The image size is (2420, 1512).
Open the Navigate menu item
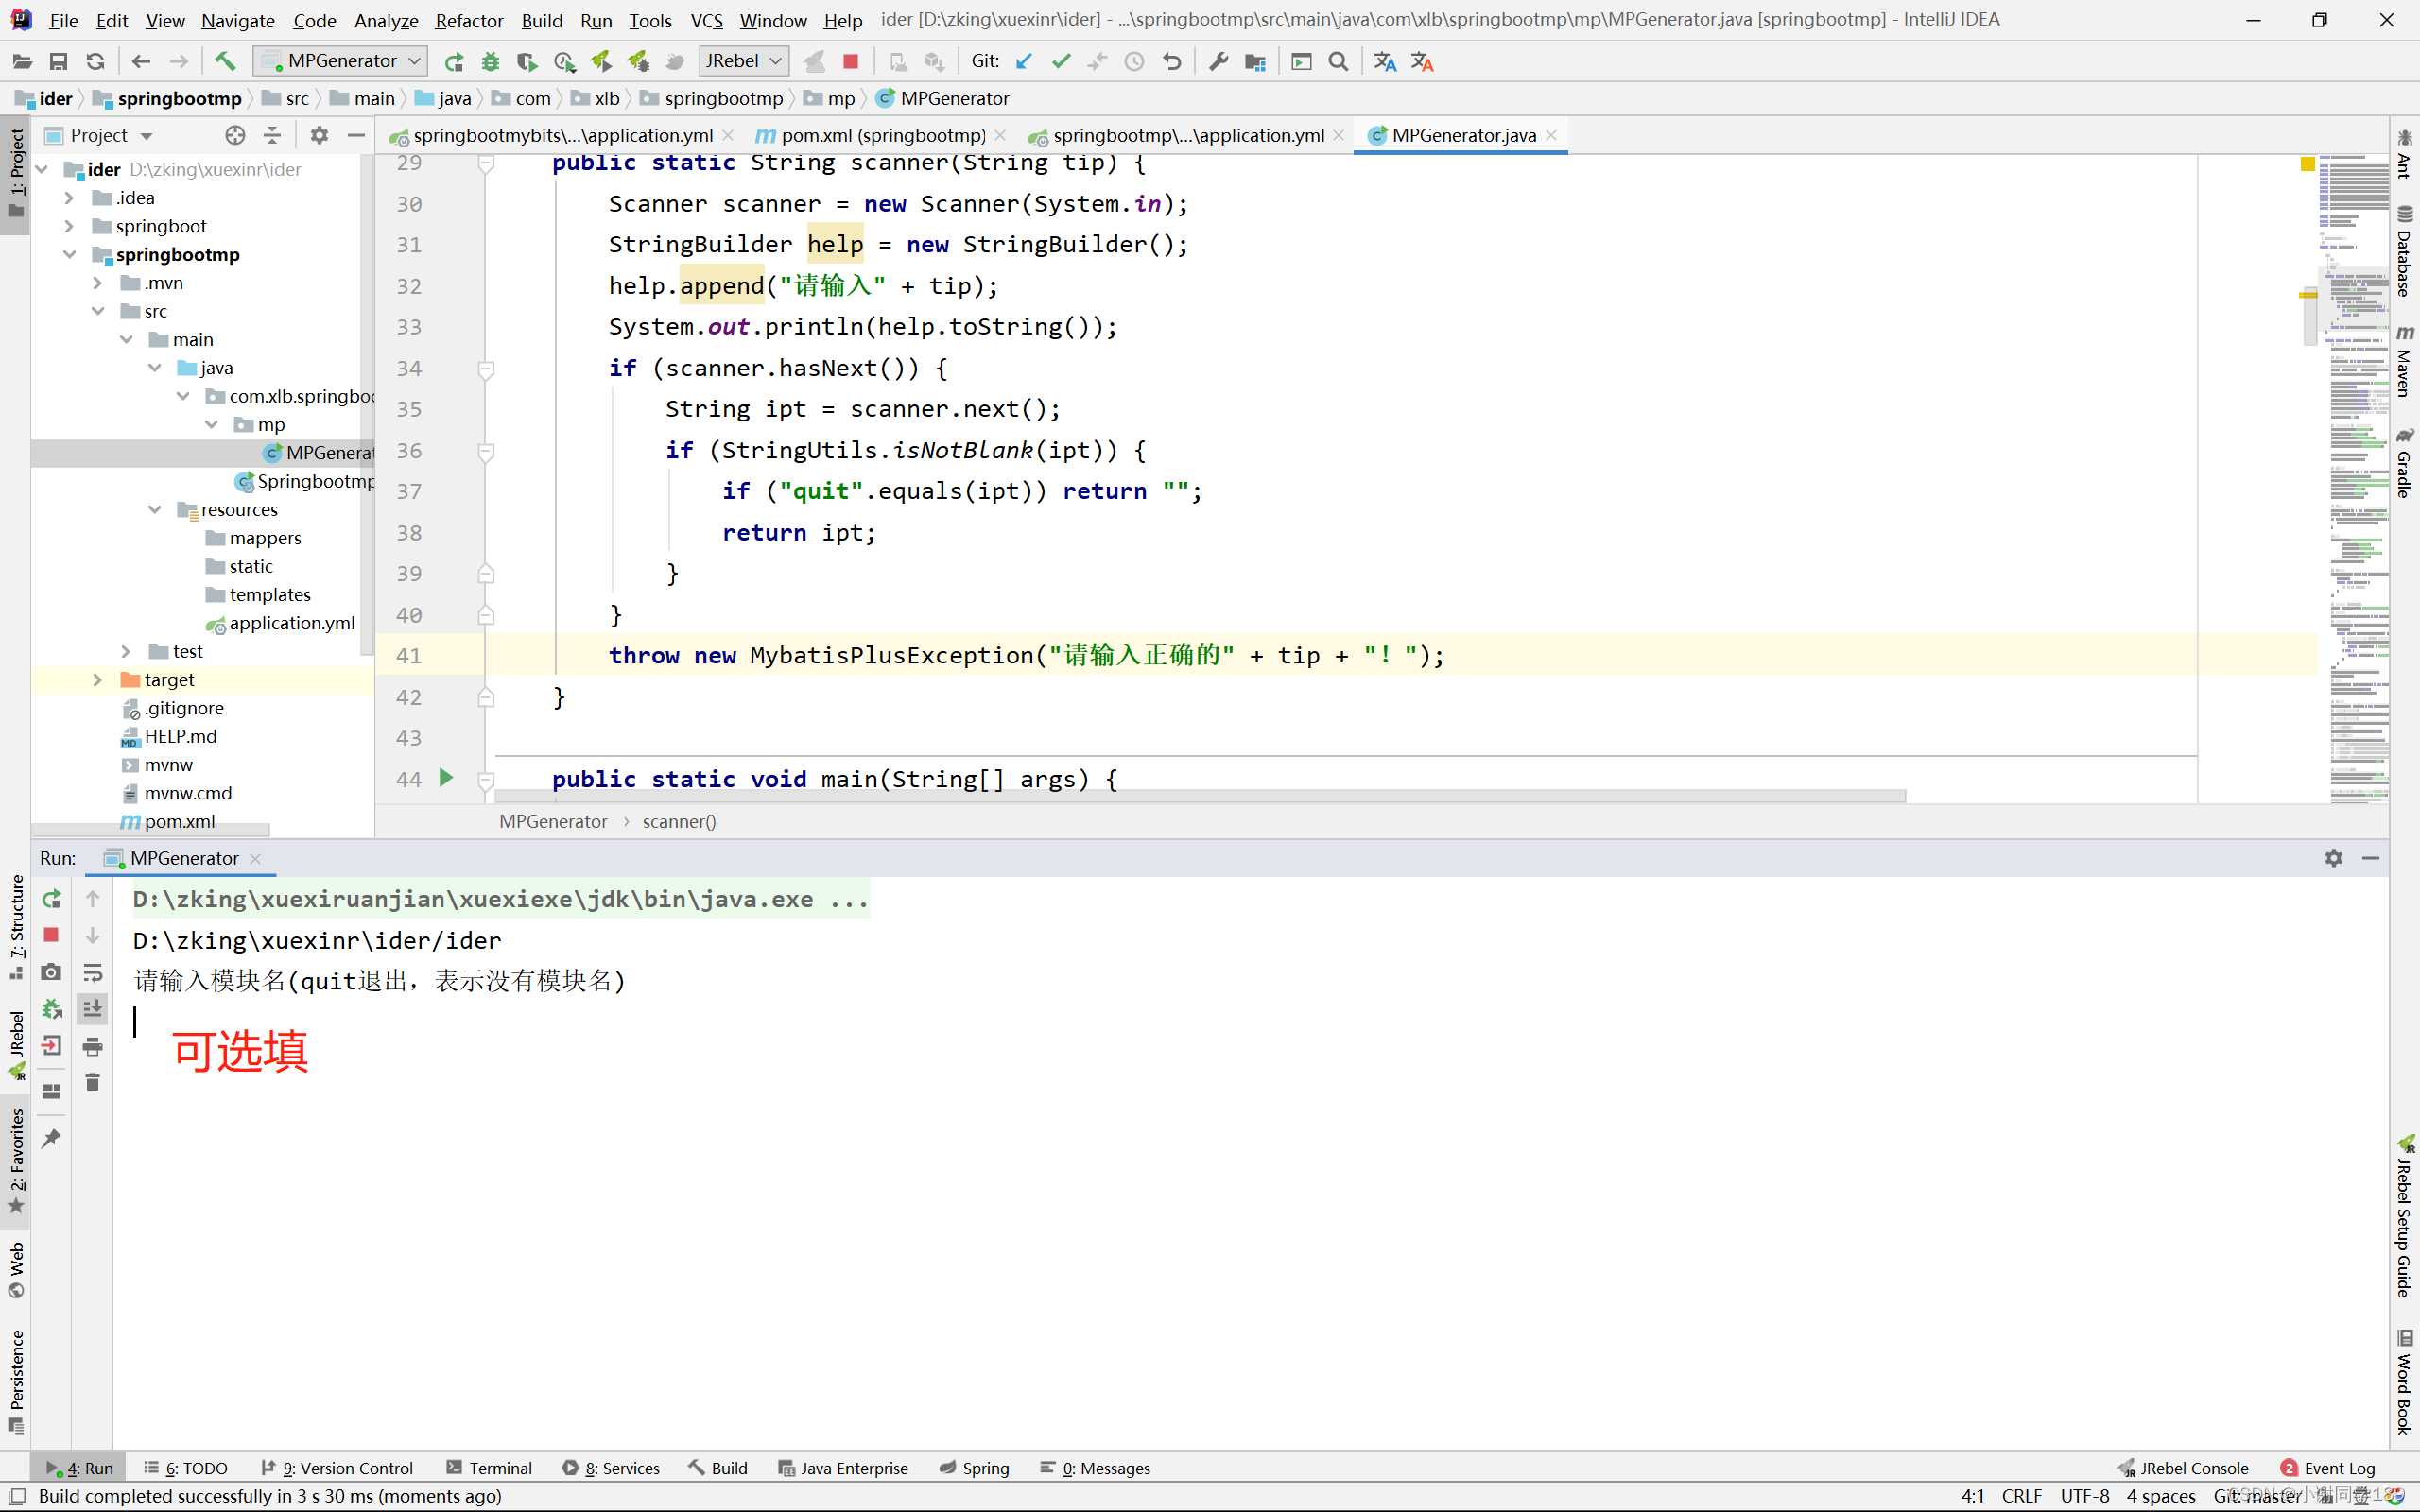237,19
